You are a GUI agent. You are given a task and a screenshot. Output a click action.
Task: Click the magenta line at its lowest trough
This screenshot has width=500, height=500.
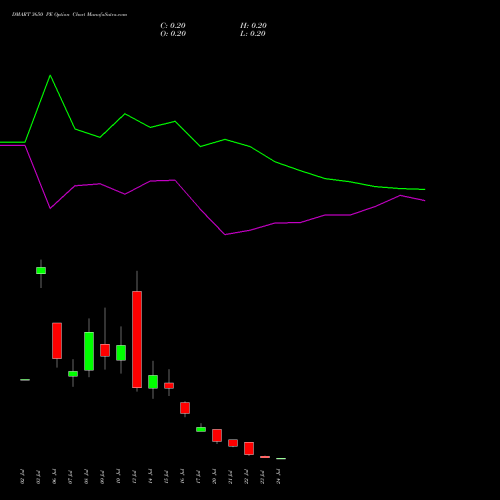225,235
